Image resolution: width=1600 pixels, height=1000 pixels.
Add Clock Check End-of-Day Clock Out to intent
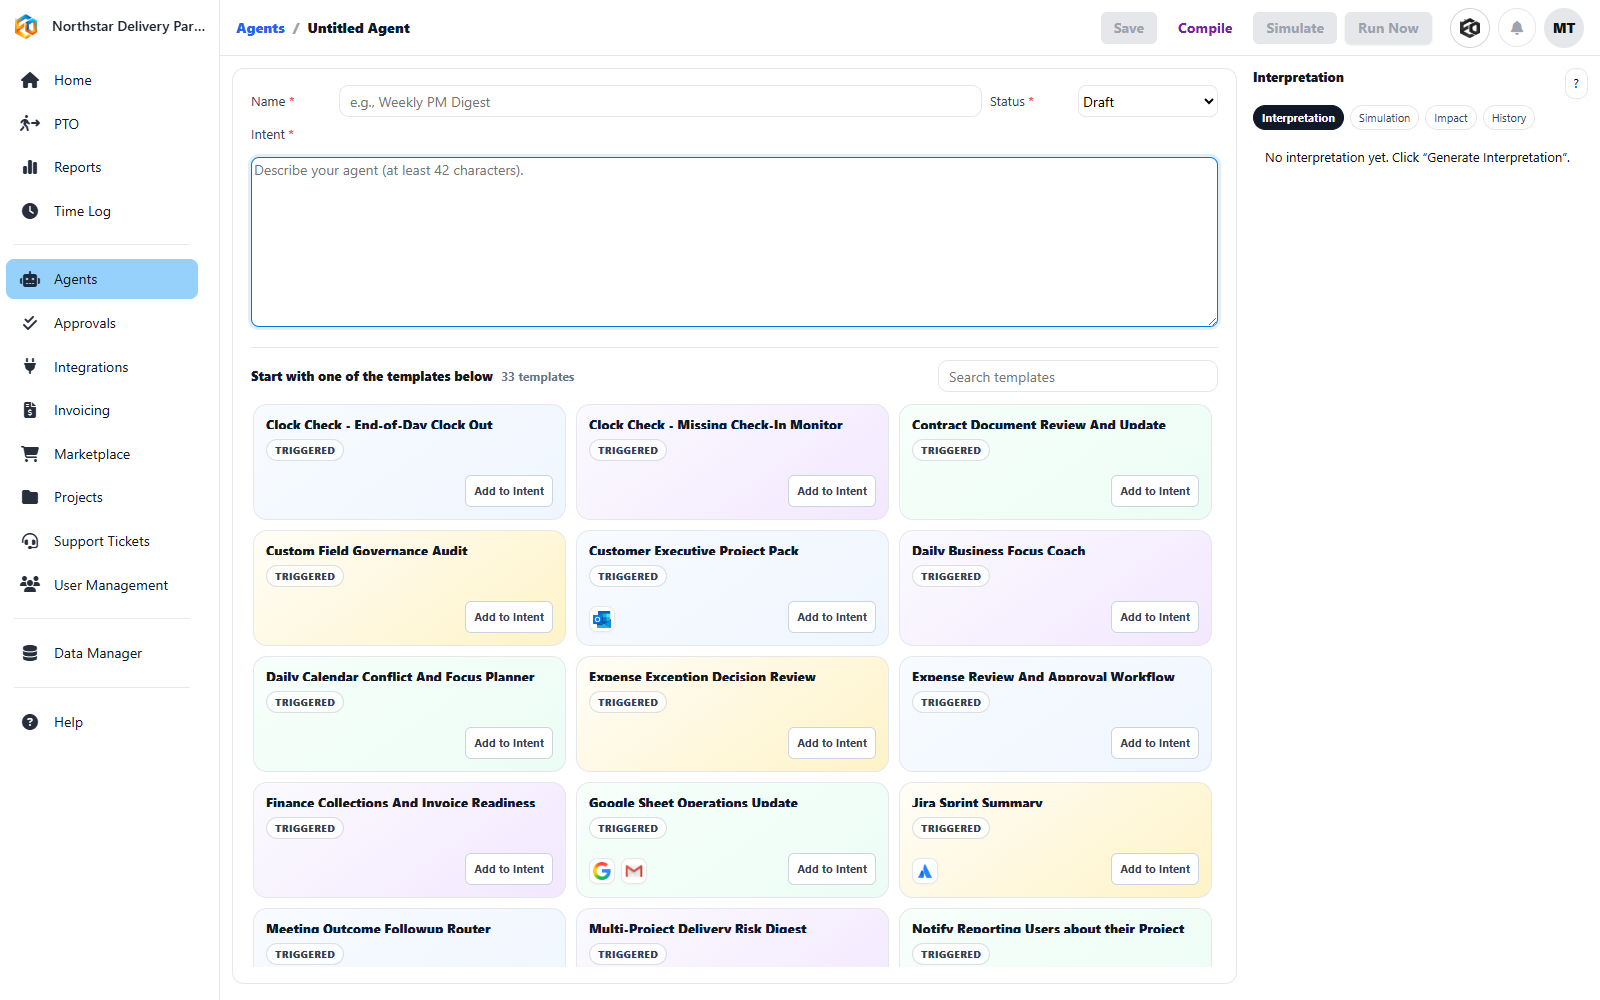click(509, 491)
